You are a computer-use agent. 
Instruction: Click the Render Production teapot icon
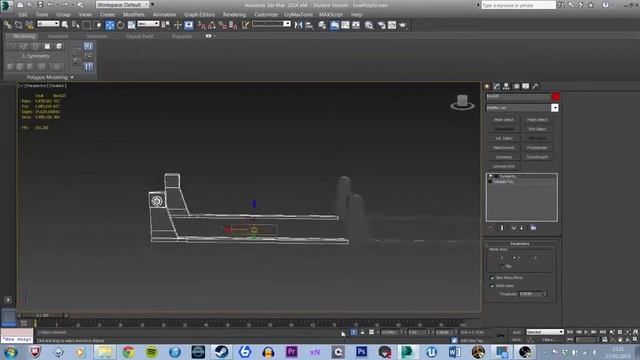[x=403, y=25]
